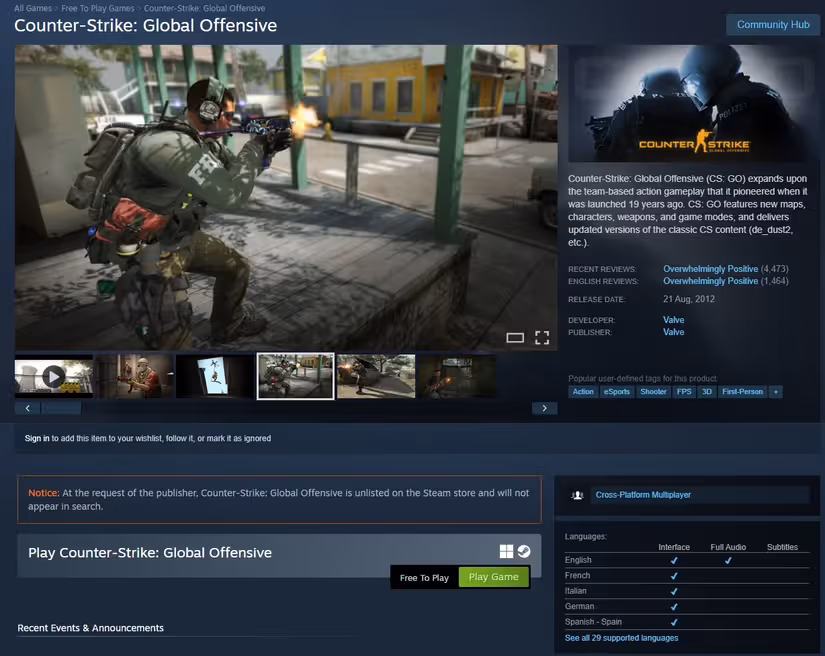Click the Counter-Strike header capsule image

(x=693, y=104)
